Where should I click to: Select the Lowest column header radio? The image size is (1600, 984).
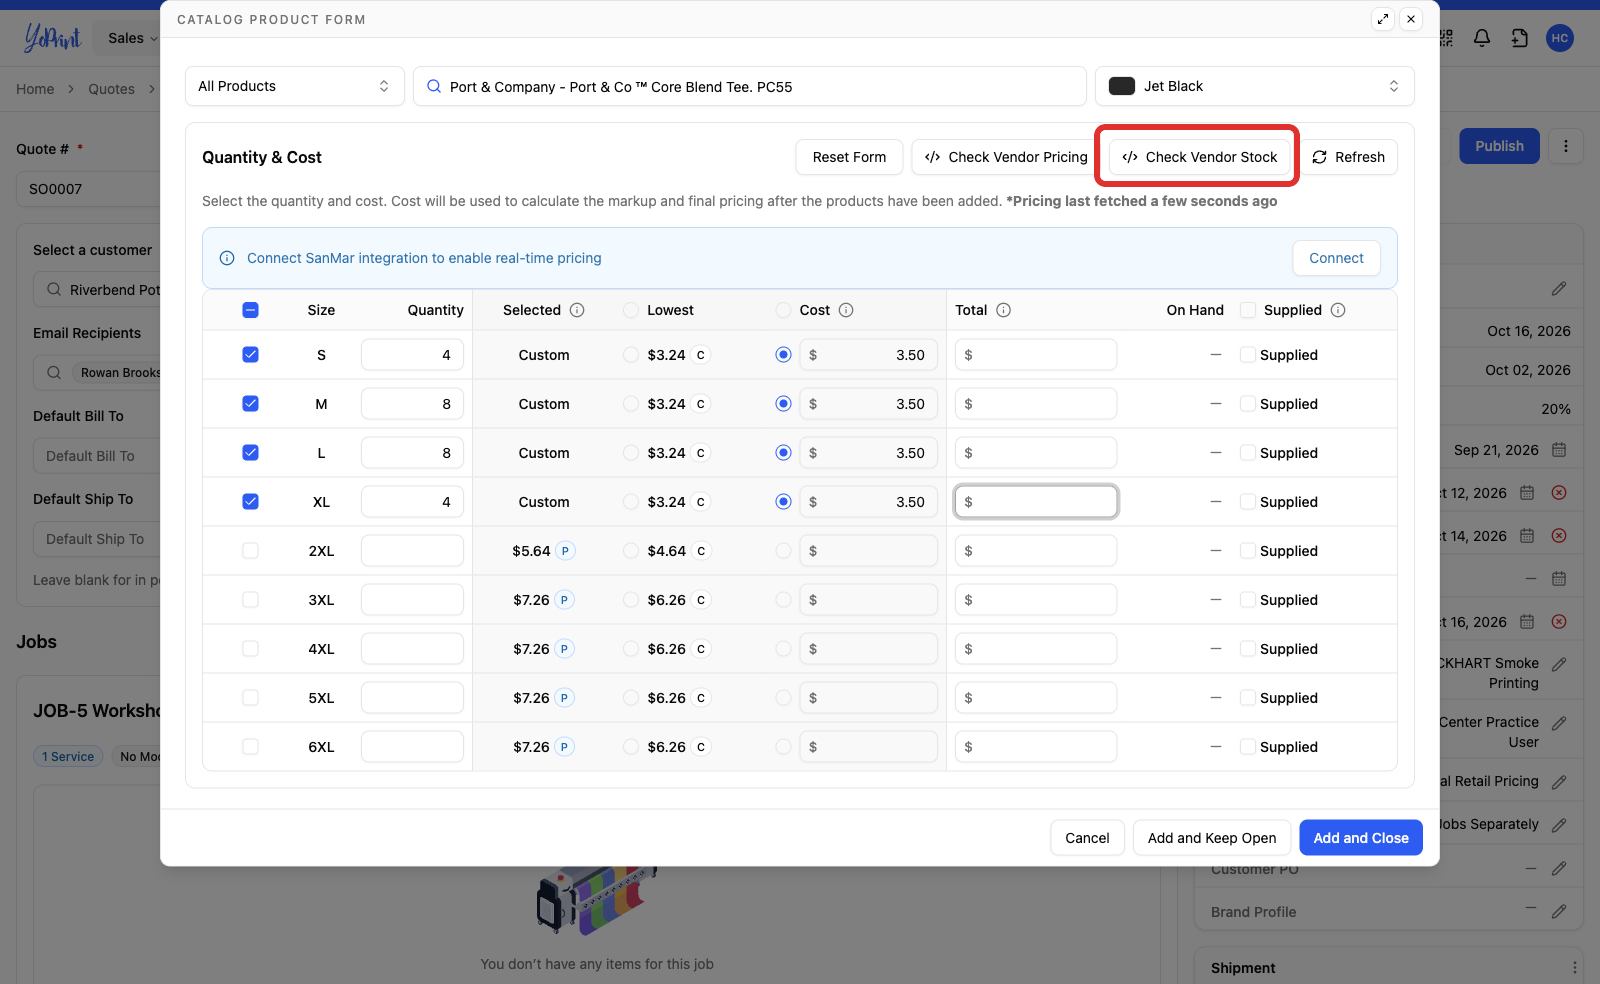point(631,310)
